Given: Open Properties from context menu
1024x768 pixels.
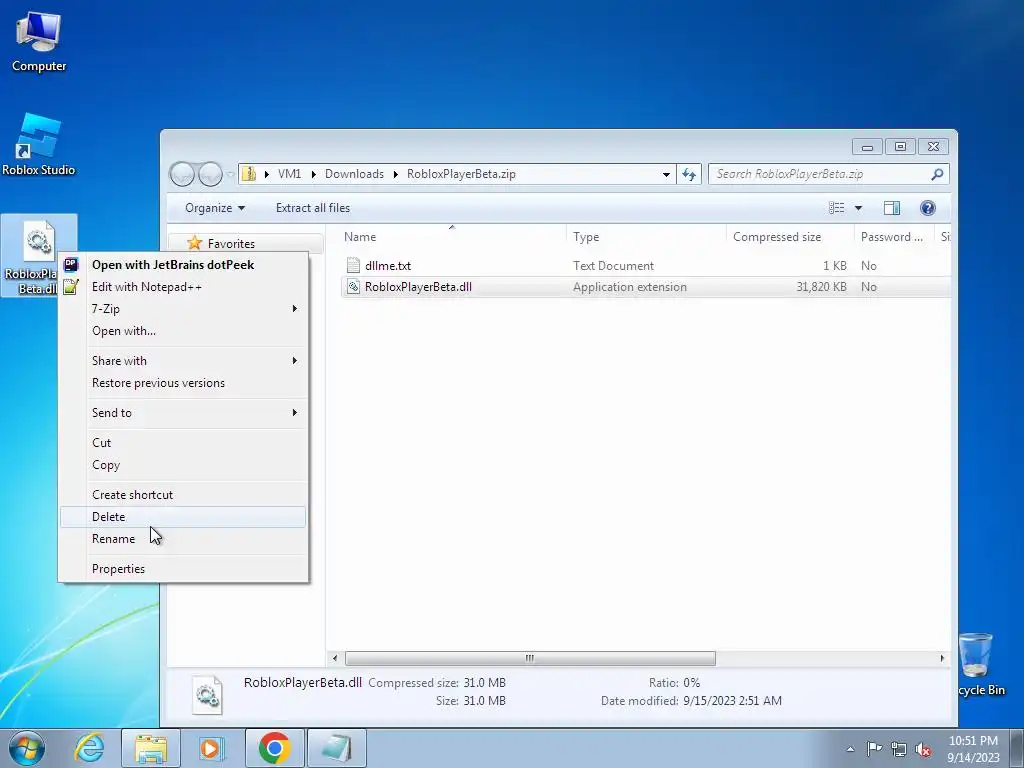Looking at the screenshot, I should point(183,569).
